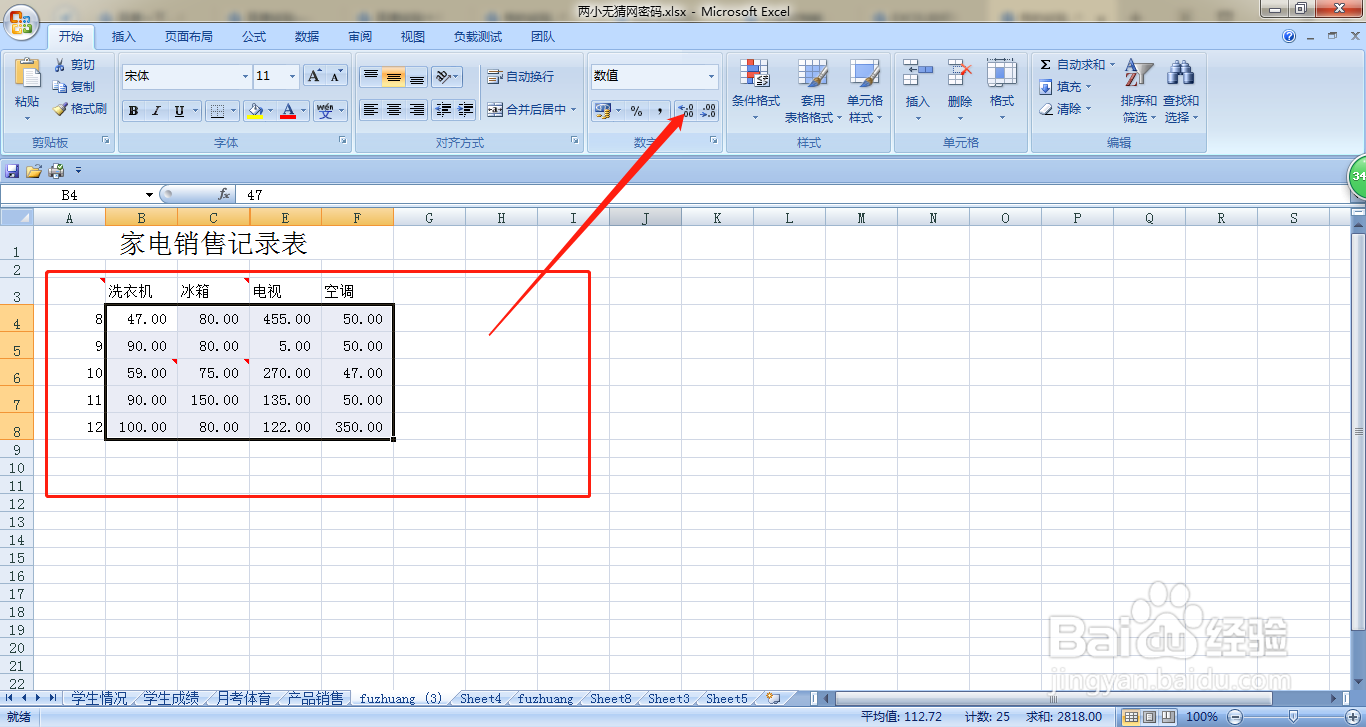The image size is (1366, 727).
Task: Click Decrease Decimal
Action: click(708, 111)
